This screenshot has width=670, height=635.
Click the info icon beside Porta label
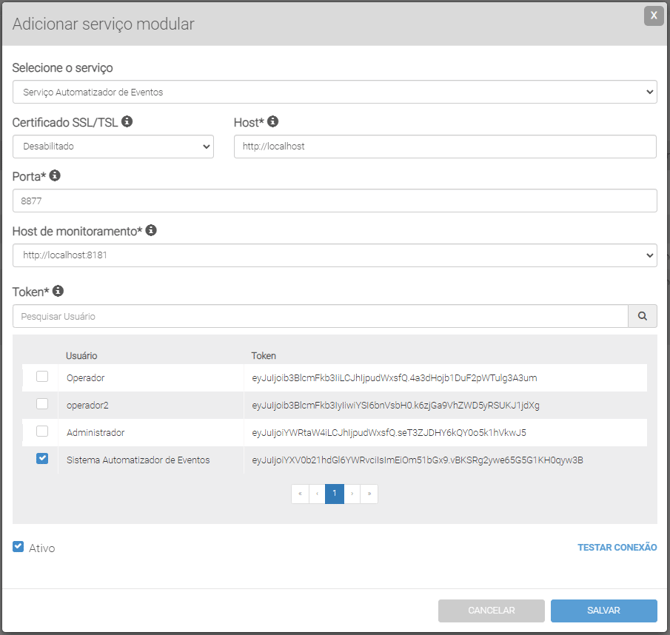coord(55,176)
